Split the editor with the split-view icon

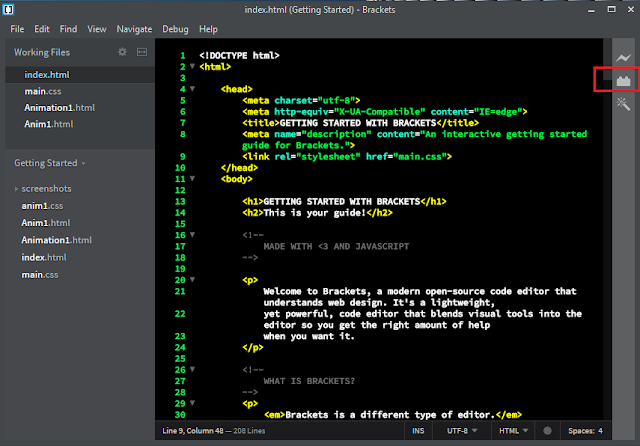coord(142,52)
